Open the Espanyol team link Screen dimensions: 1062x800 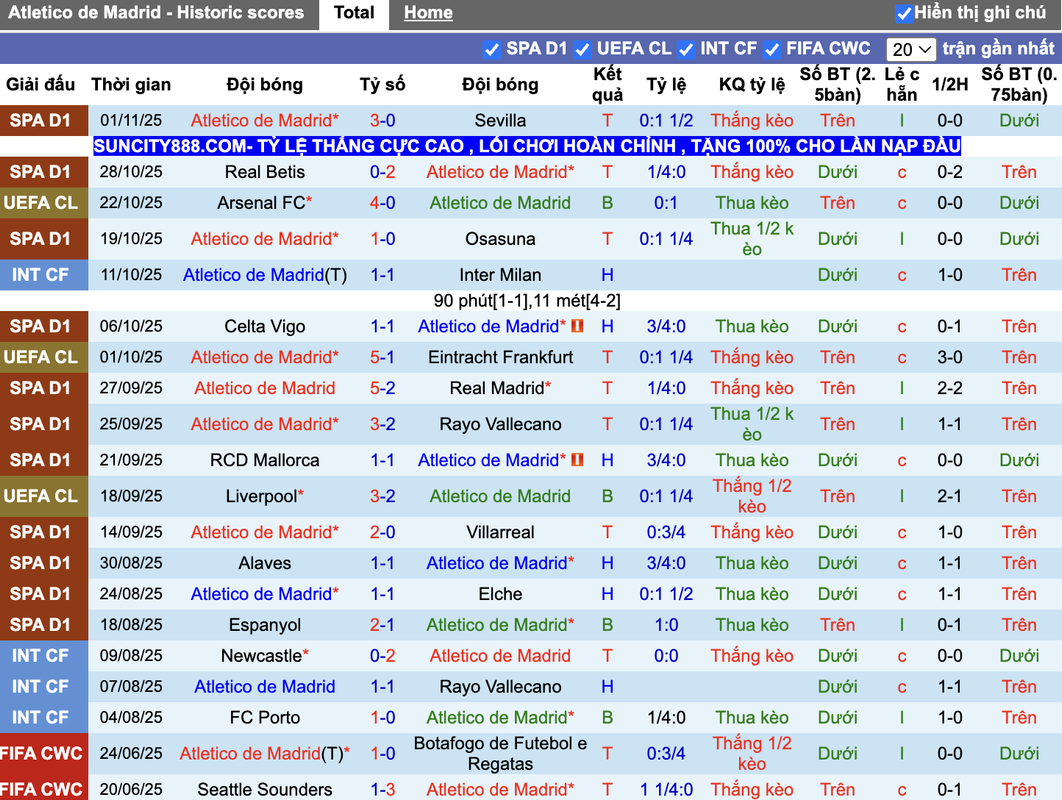pos(265,625)
